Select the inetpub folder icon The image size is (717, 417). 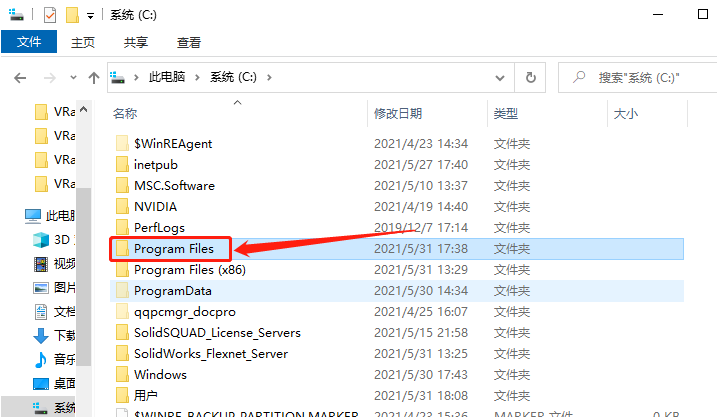pos(122,165)
